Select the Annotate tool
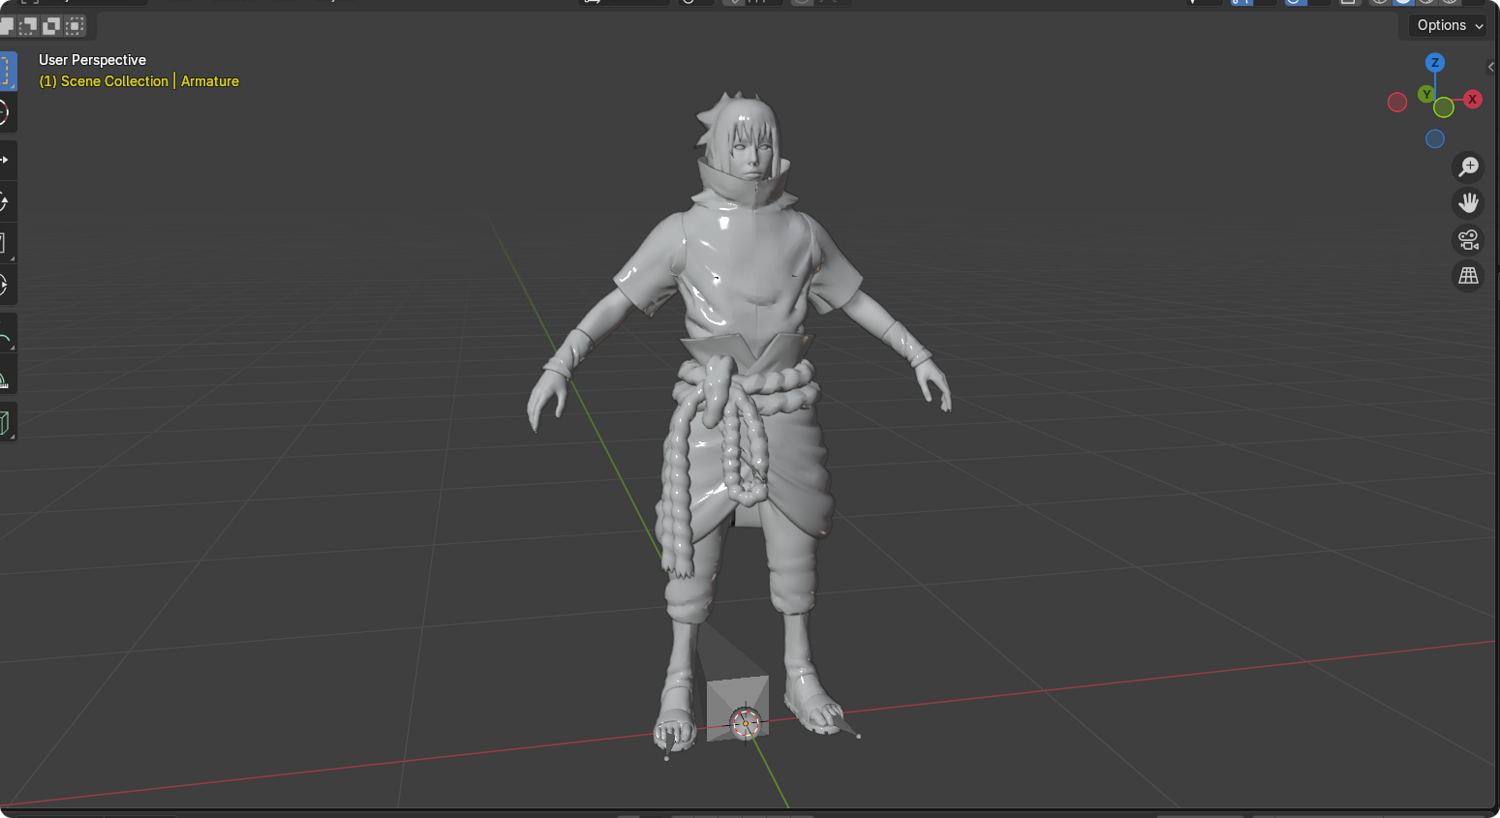The height and width of the screenshot is (818, 1500). point(6,334)
